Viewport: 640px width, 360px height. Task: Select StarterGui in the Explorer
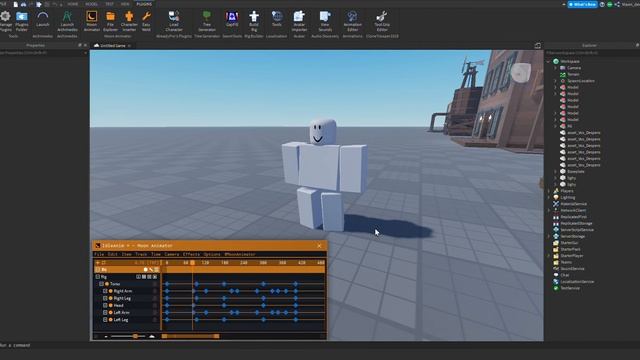coord(565,242)
